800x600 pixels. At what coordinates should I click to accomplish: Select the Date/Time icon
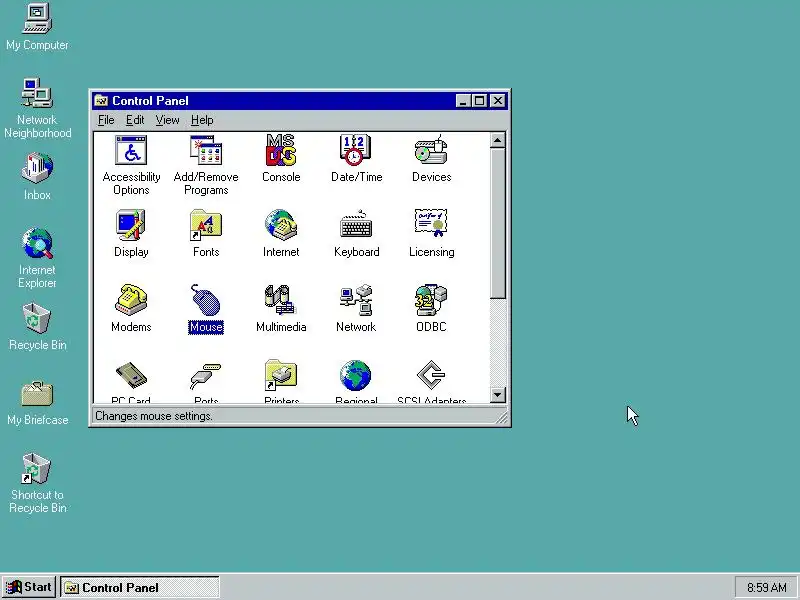click(x=356, y=150)
